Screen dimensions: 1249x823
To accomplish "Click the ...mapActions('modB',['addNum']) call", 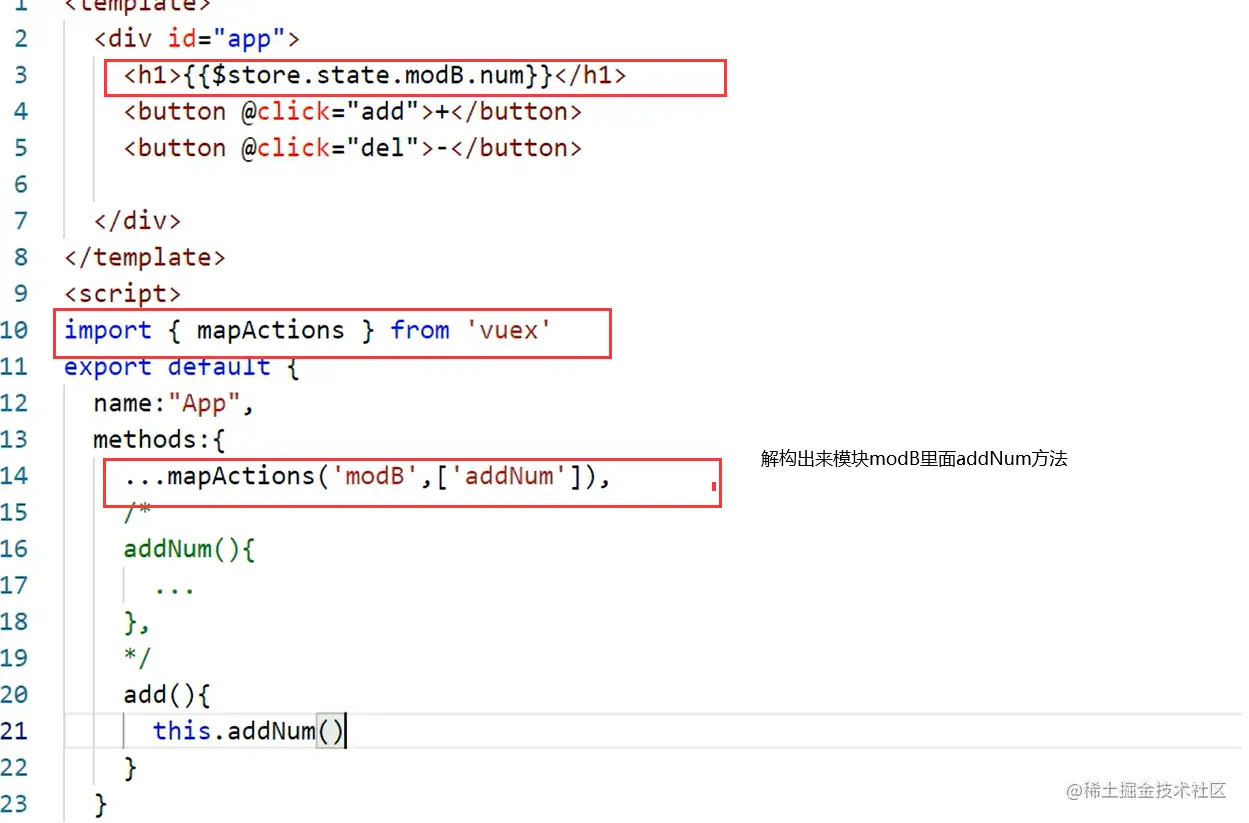I will [367, 476].
